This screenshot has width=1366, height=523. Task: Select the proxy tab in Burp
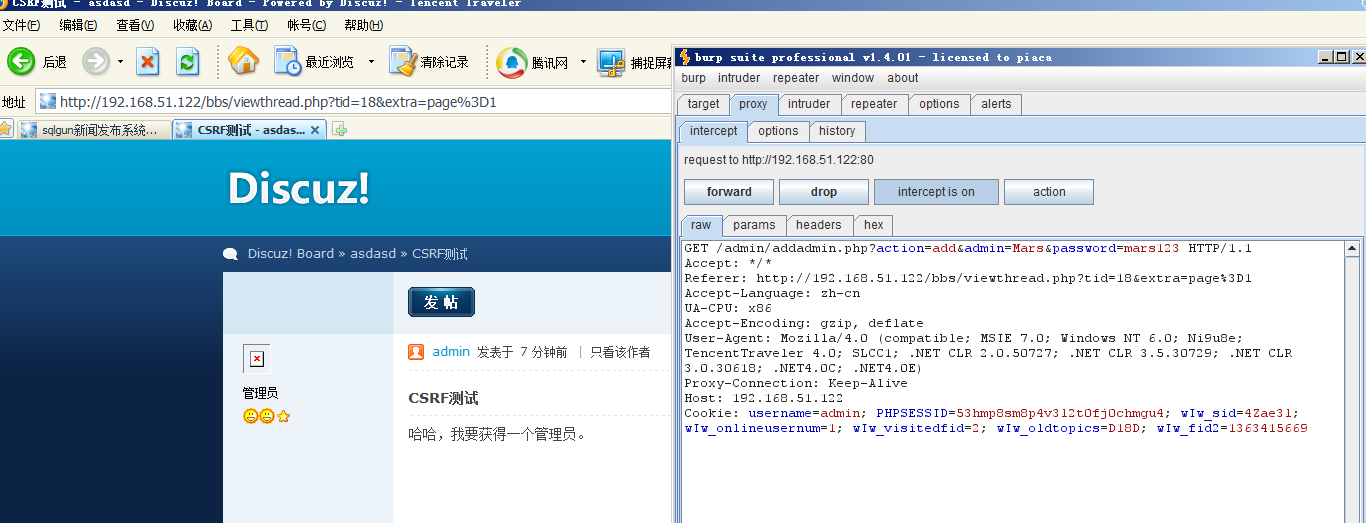click(754, 104)
